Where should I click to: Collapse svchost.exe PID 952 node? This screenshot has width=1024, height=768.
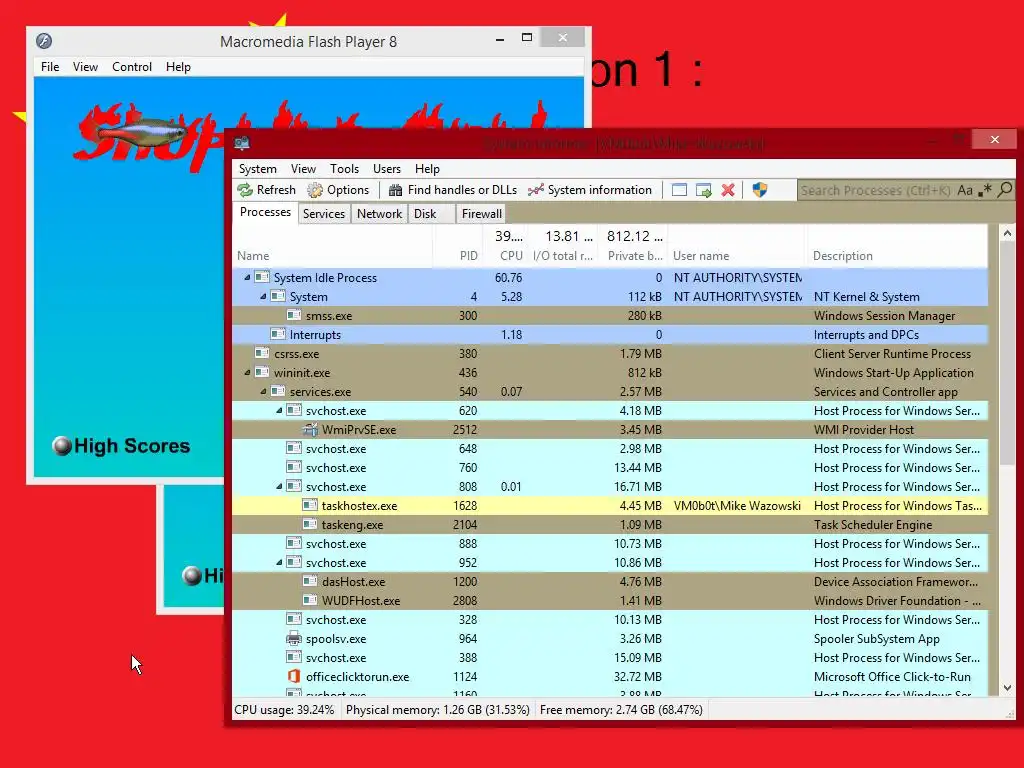click(279, 562)
